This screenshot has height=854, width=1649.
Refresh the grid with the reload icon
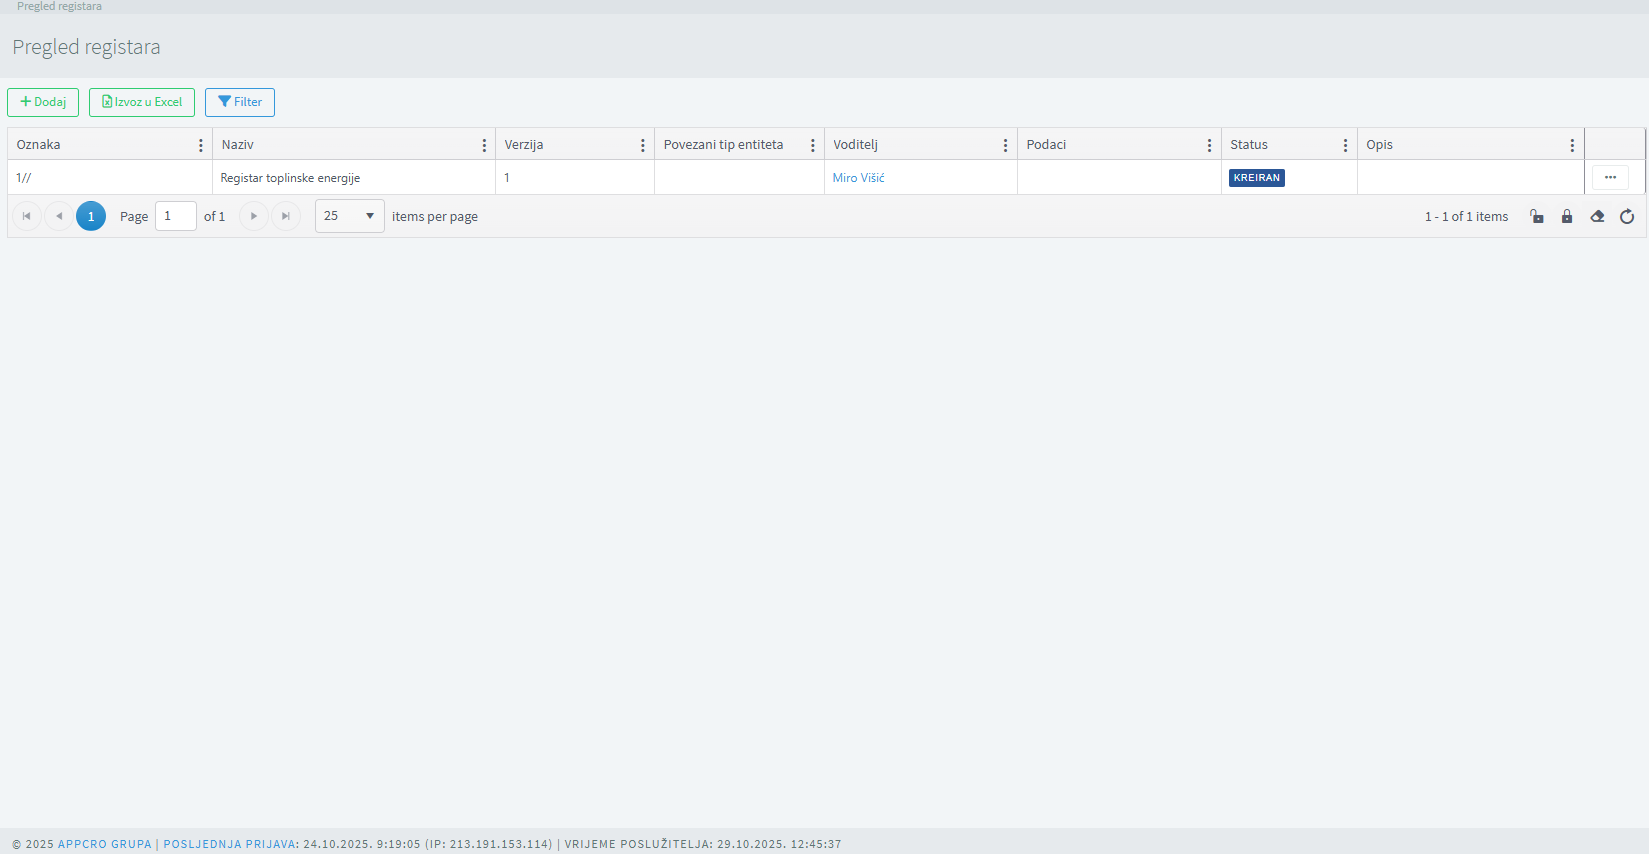[x=1627, y=217]
